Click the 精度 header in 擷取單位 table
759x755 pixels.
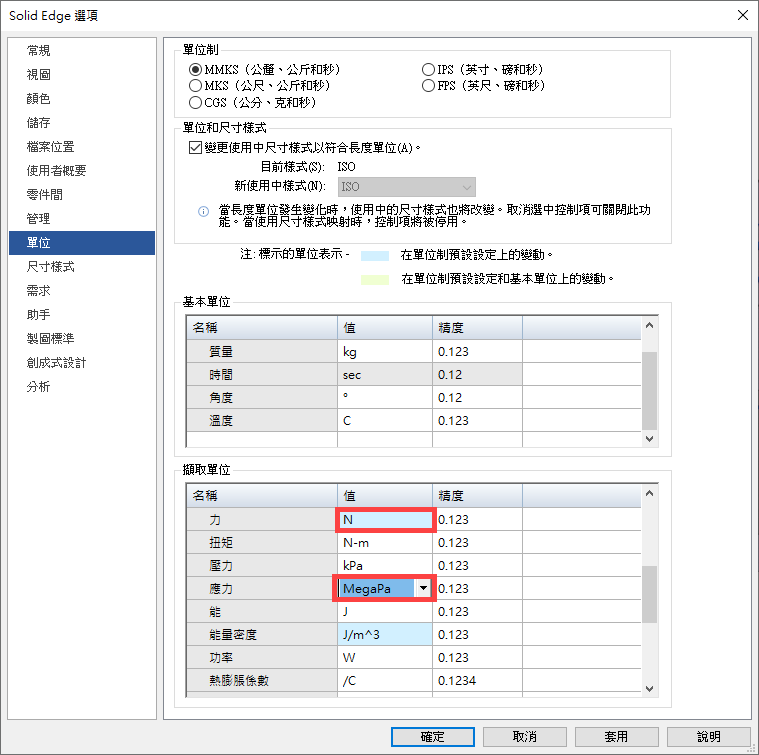point(477,496)
